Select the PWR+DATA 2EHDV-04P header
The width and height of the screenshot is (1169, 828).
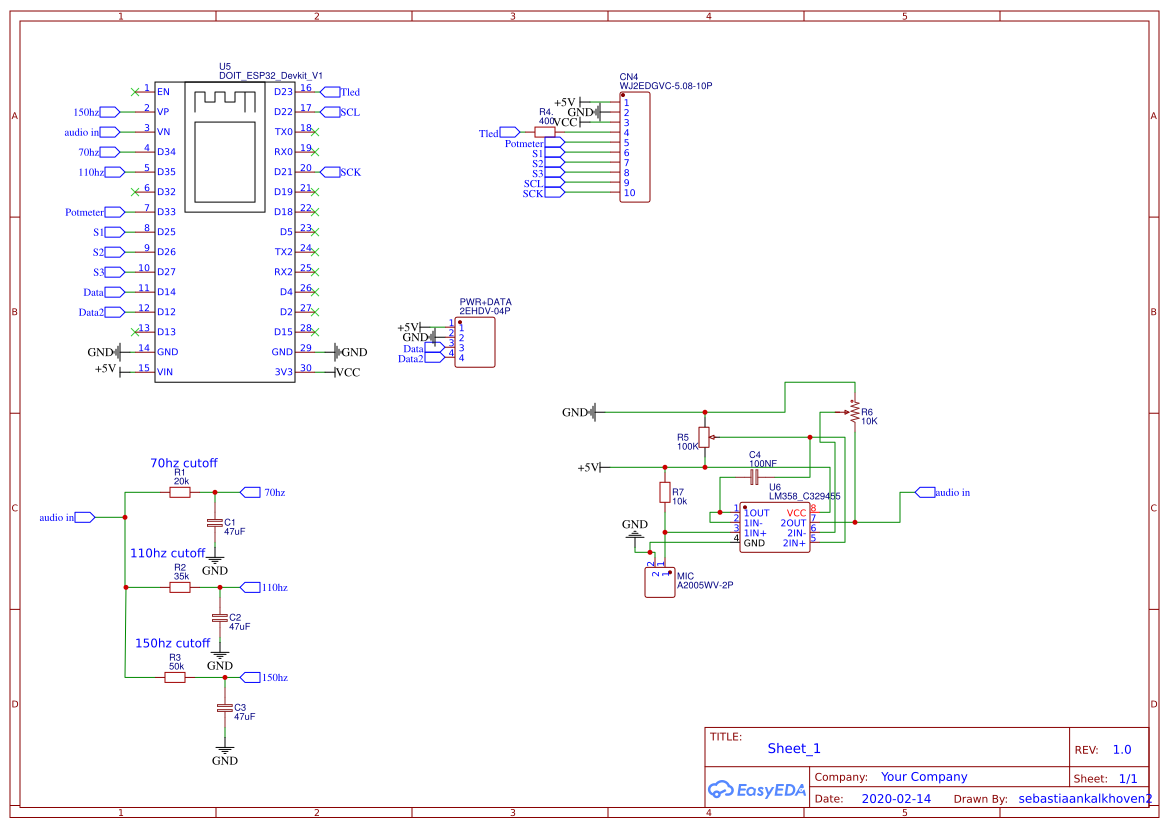[x=475, y=343]
